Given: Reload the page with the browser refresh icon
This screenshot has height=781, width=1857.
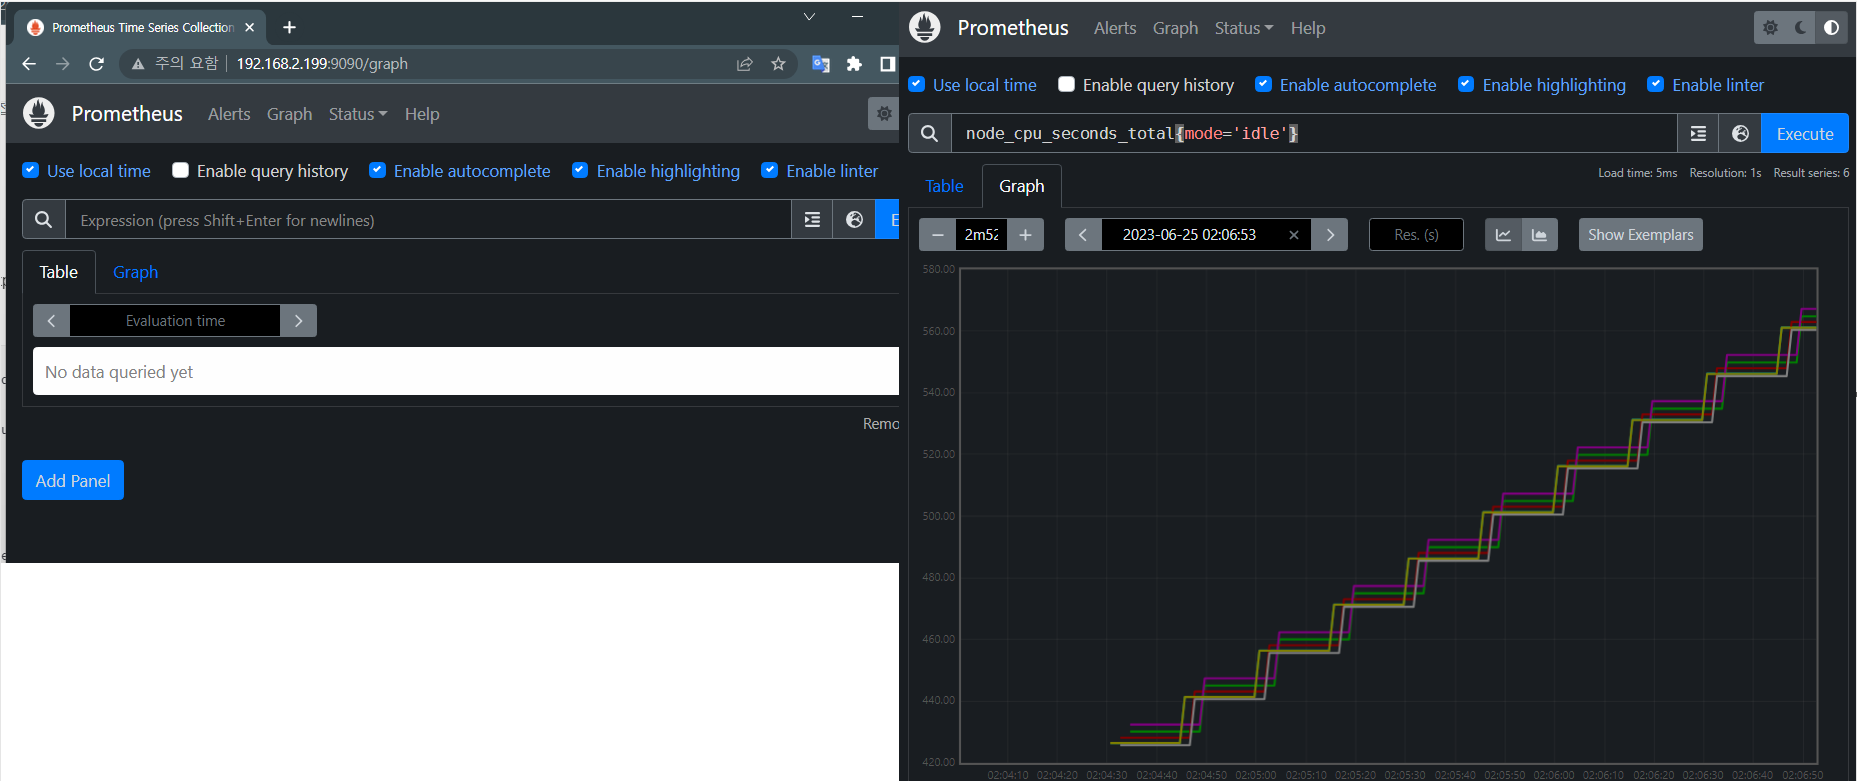Looking at the screenshot, I should [96, 64].
